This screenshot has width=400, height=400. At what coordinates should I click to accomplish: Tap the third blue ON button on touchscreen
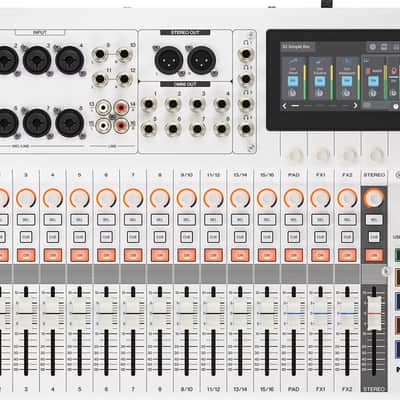[347, 81]
